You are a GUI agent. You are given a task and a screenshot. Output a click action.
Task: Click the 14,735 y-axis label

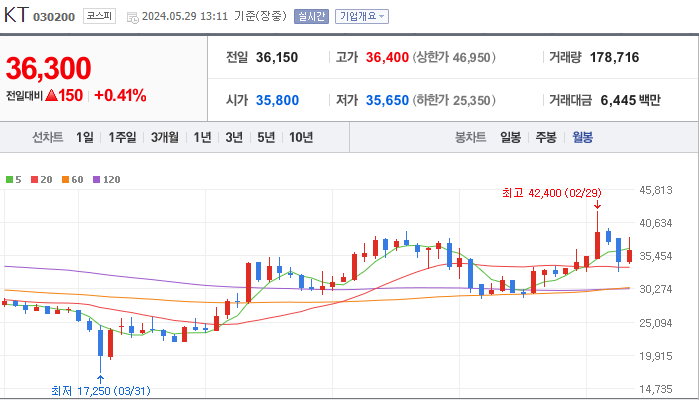(655, 389)
